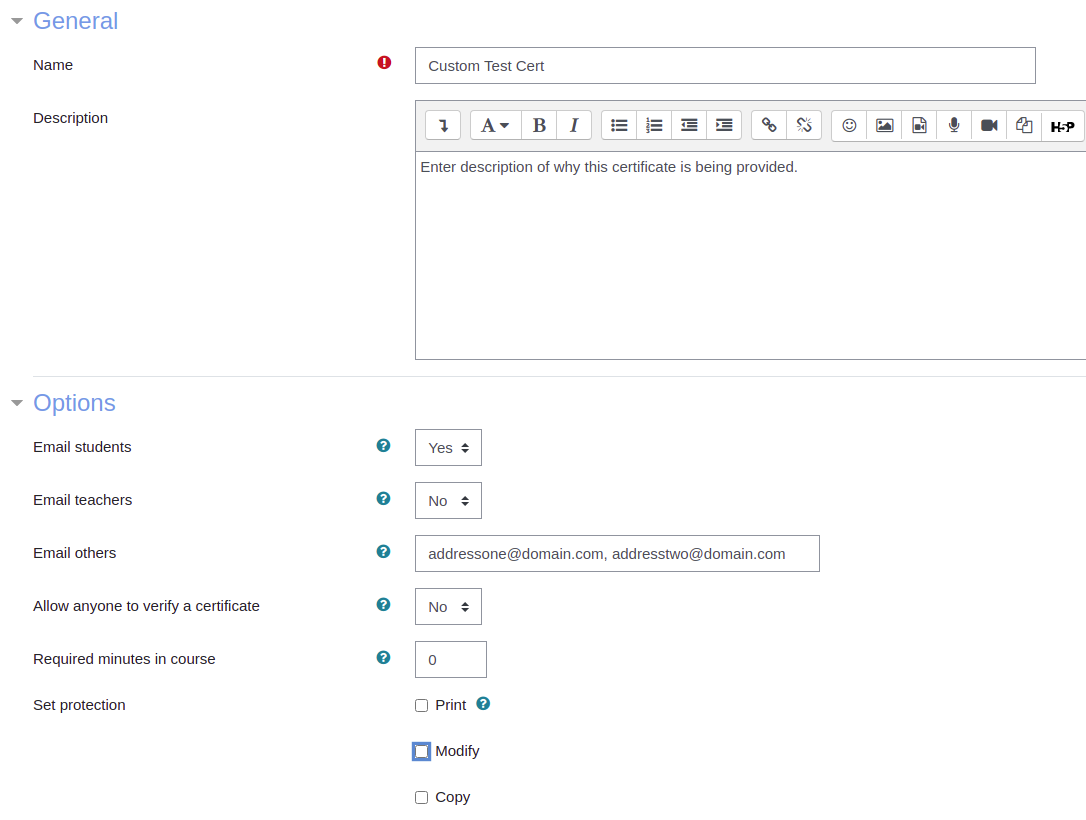Open the emoji picker smiley icon

(849, 125)
